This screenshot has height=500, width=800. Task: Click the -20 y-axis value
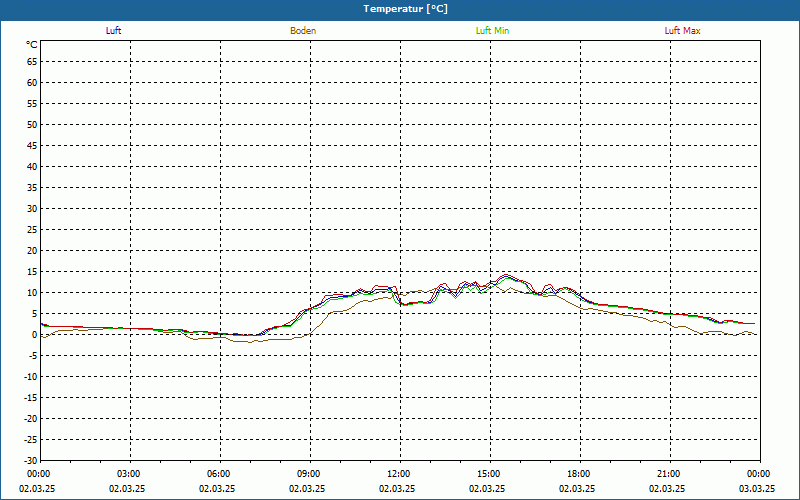point(31,418)
